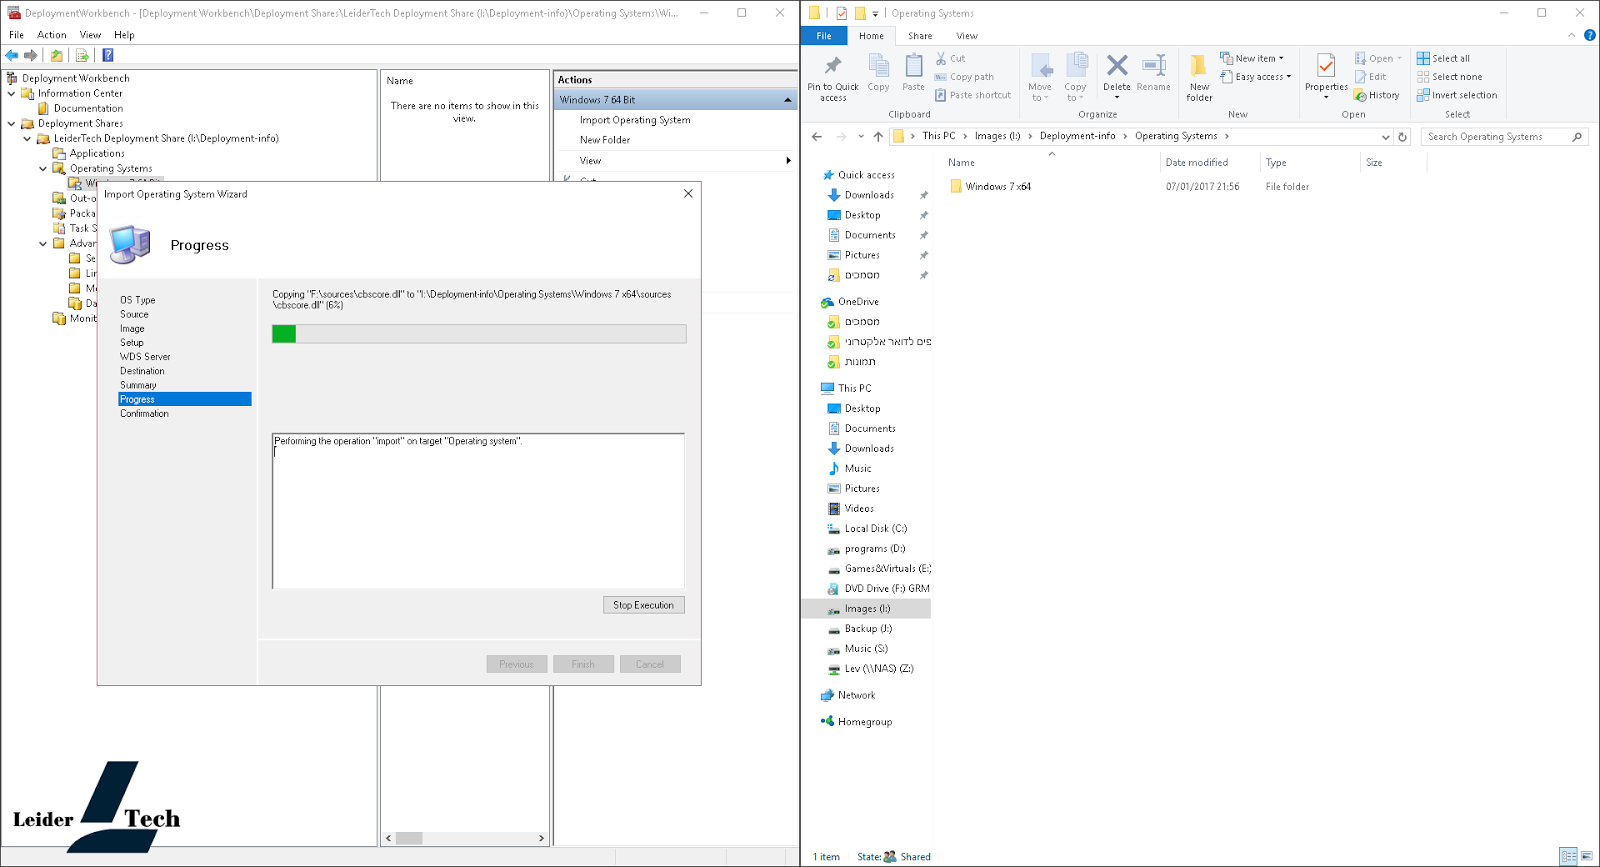Click Up one level icon in Workbench toolbar
The image size is (1600, 867).
pyautogui.click(x=57, y=55)
